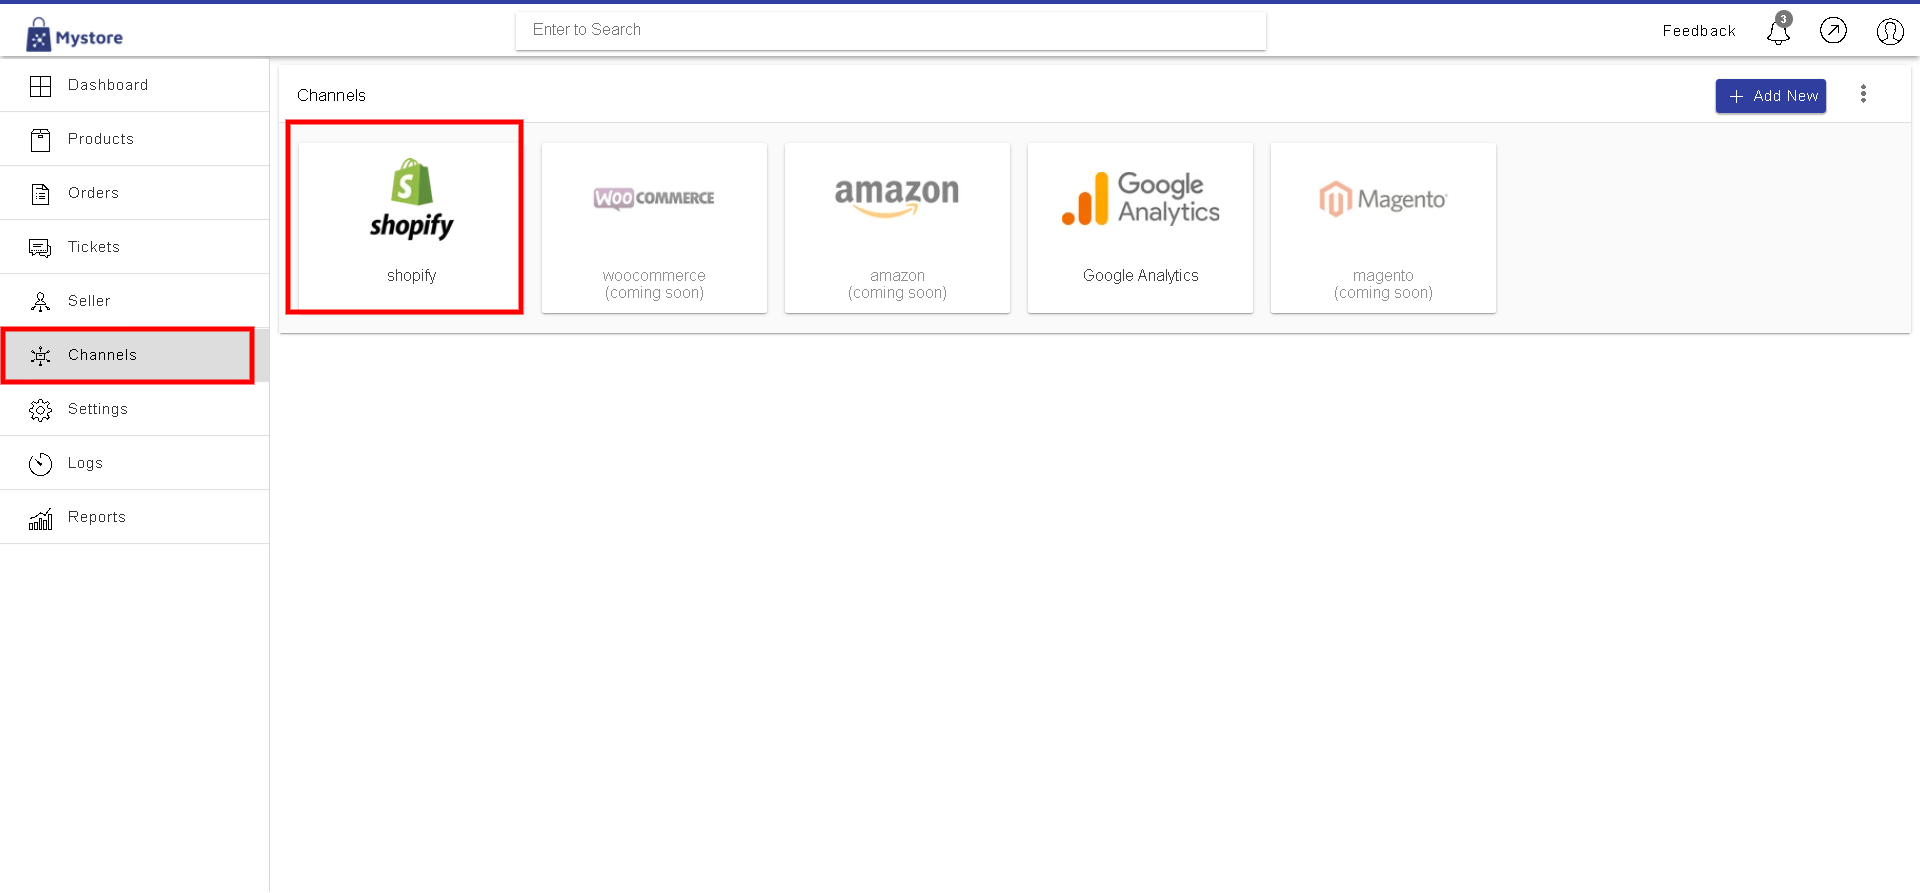Click the magento (coming soon) label
The image size is (1920, 893).
point(1383,284)
